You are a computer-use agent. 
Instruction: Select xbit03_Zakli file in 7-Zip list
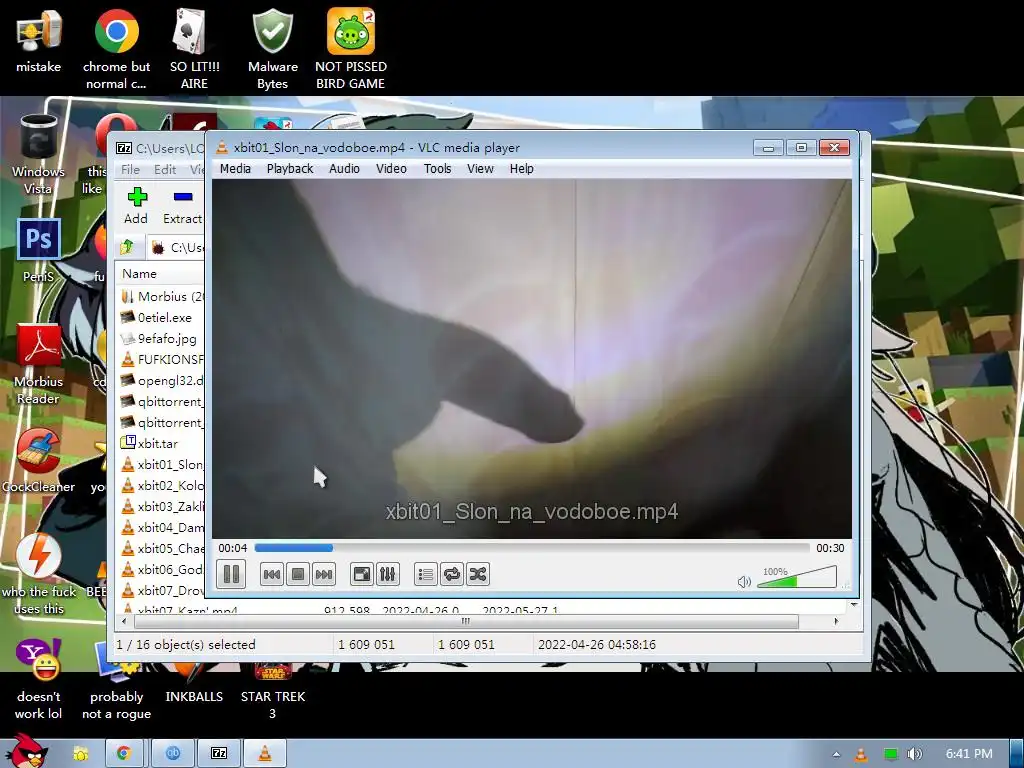[162, 506]
